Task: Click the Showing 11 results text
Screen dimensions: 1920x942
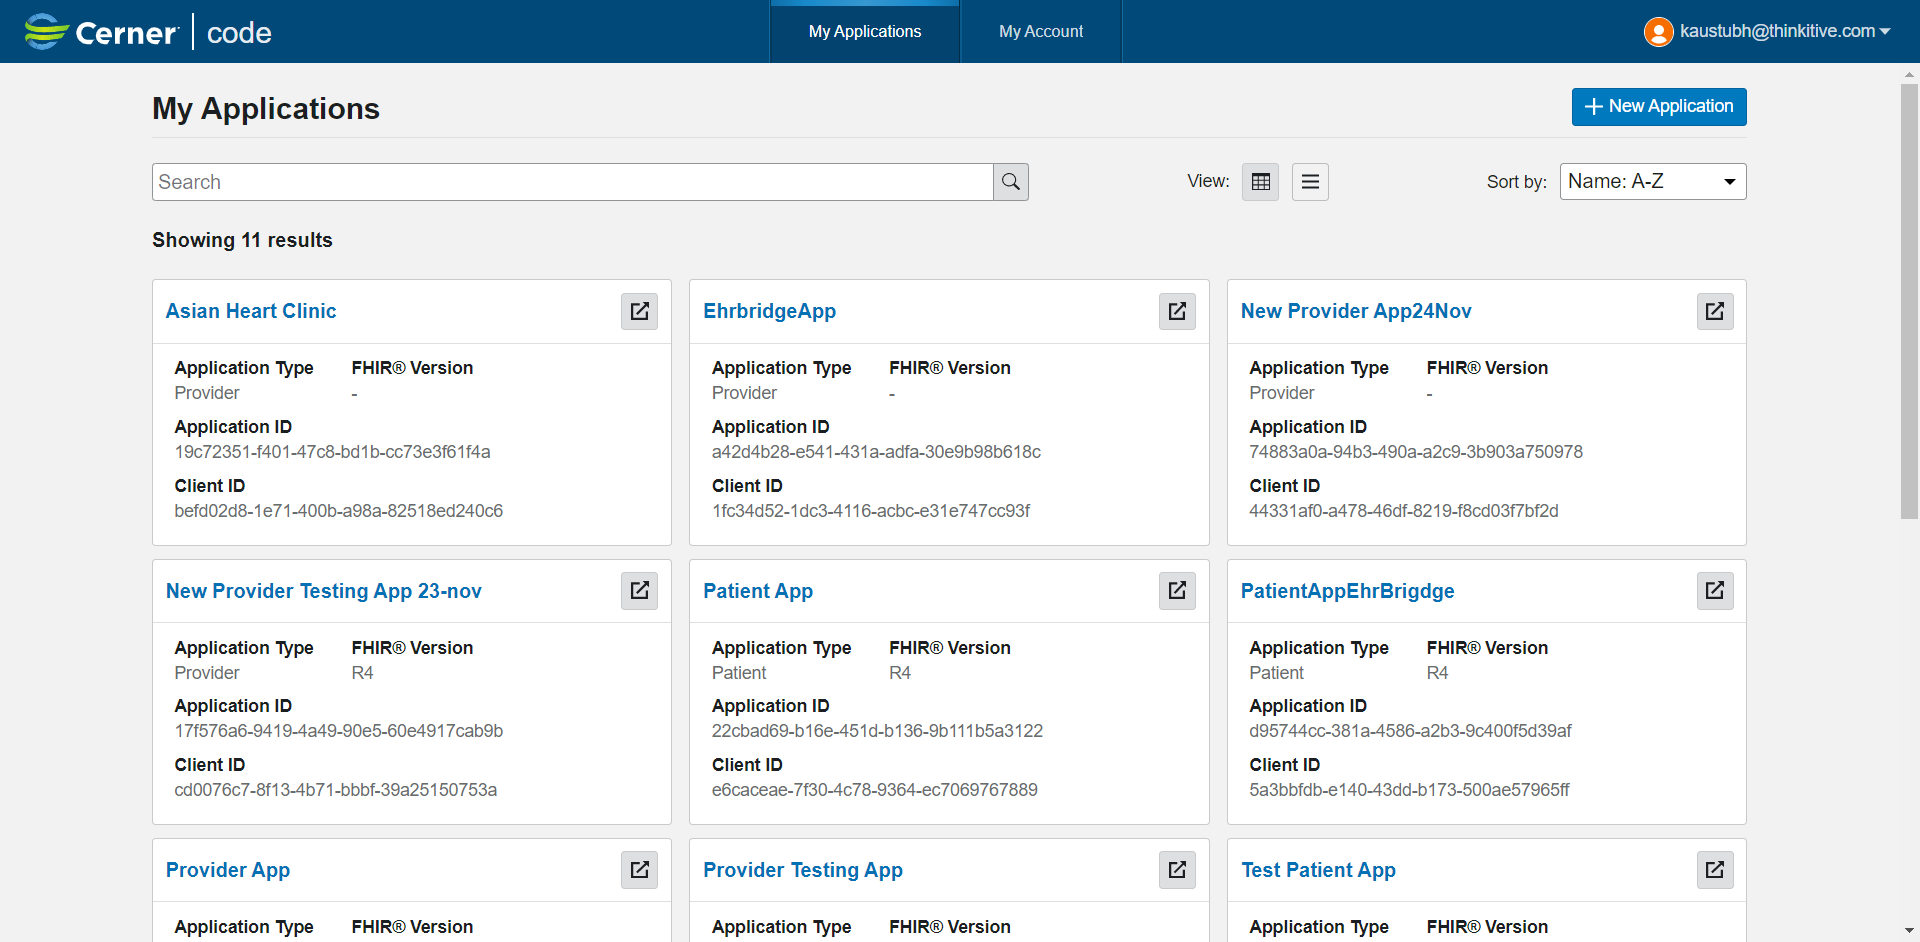Action: tap(242, 240)
